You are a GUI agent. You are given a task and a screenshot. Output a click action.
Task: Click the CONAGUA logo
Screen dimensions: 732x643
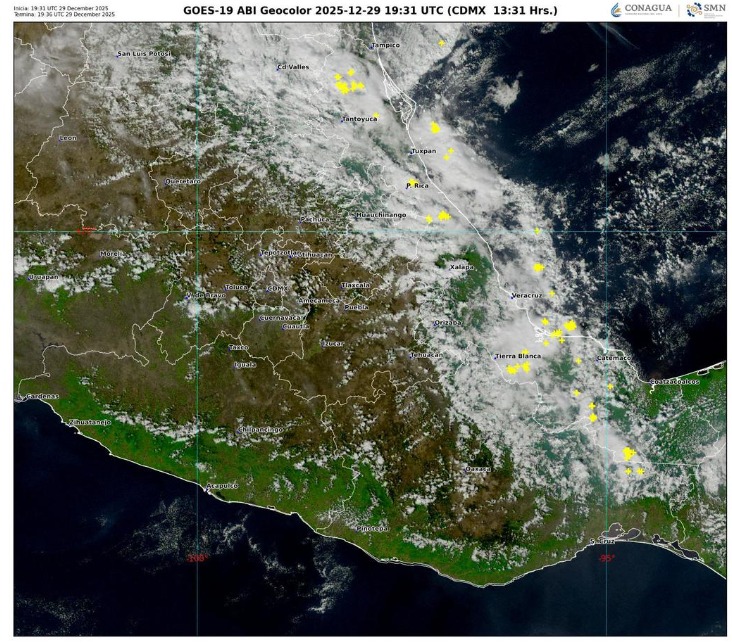(642, 10)
